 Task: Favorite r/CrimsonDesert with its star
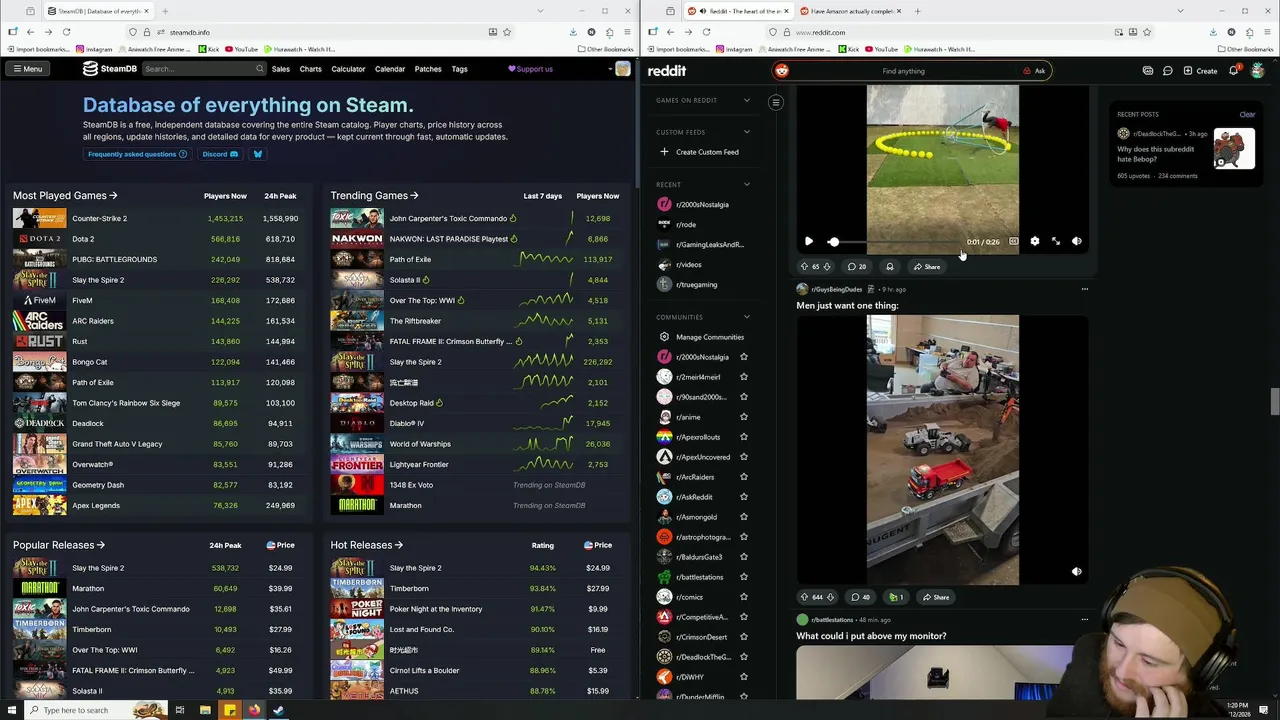click(x=743, y=637)
